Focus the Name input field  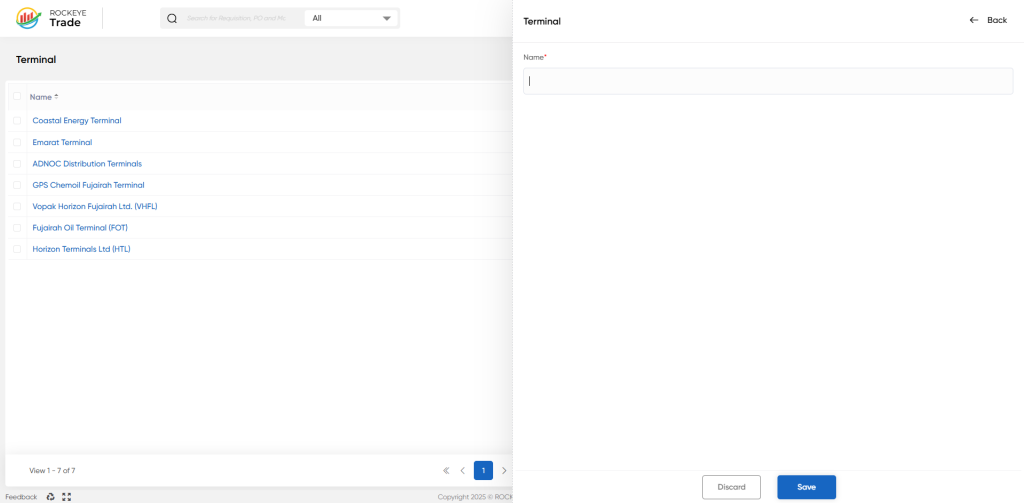[x=768, y=81]
